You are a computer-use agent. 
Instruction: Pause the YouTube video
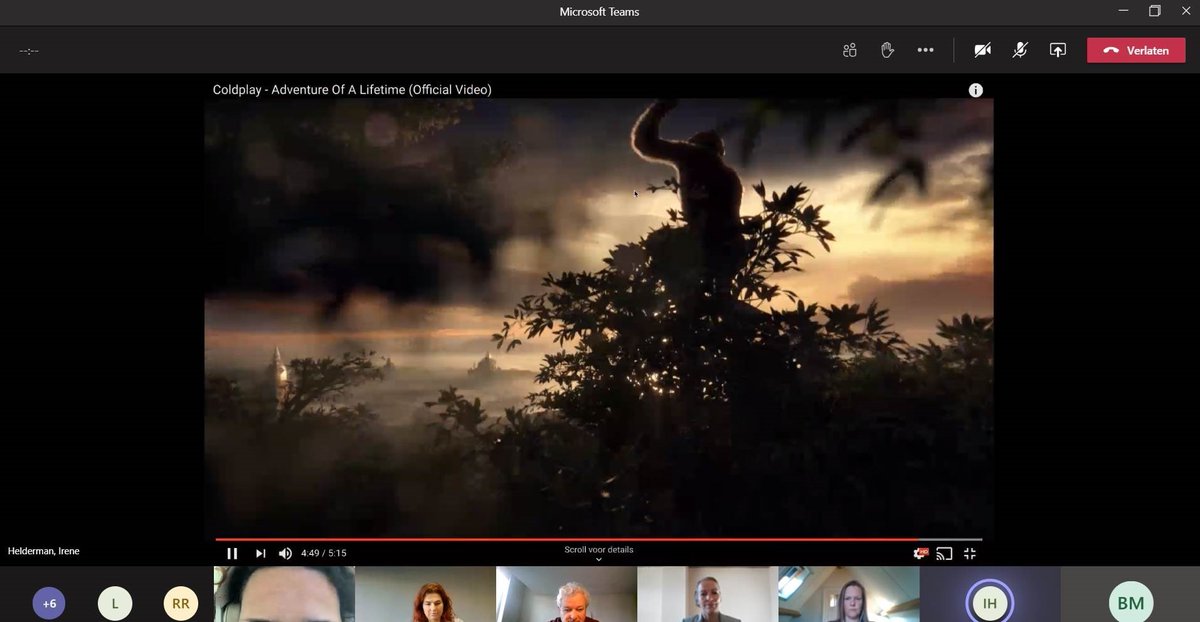(x=232, y=553)
